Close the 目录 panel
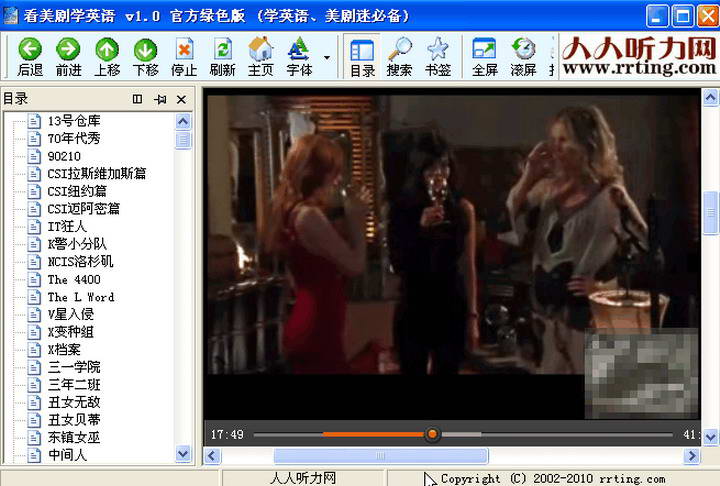The width and height of the screenshot is (720, 486). (x=181, y=99)
